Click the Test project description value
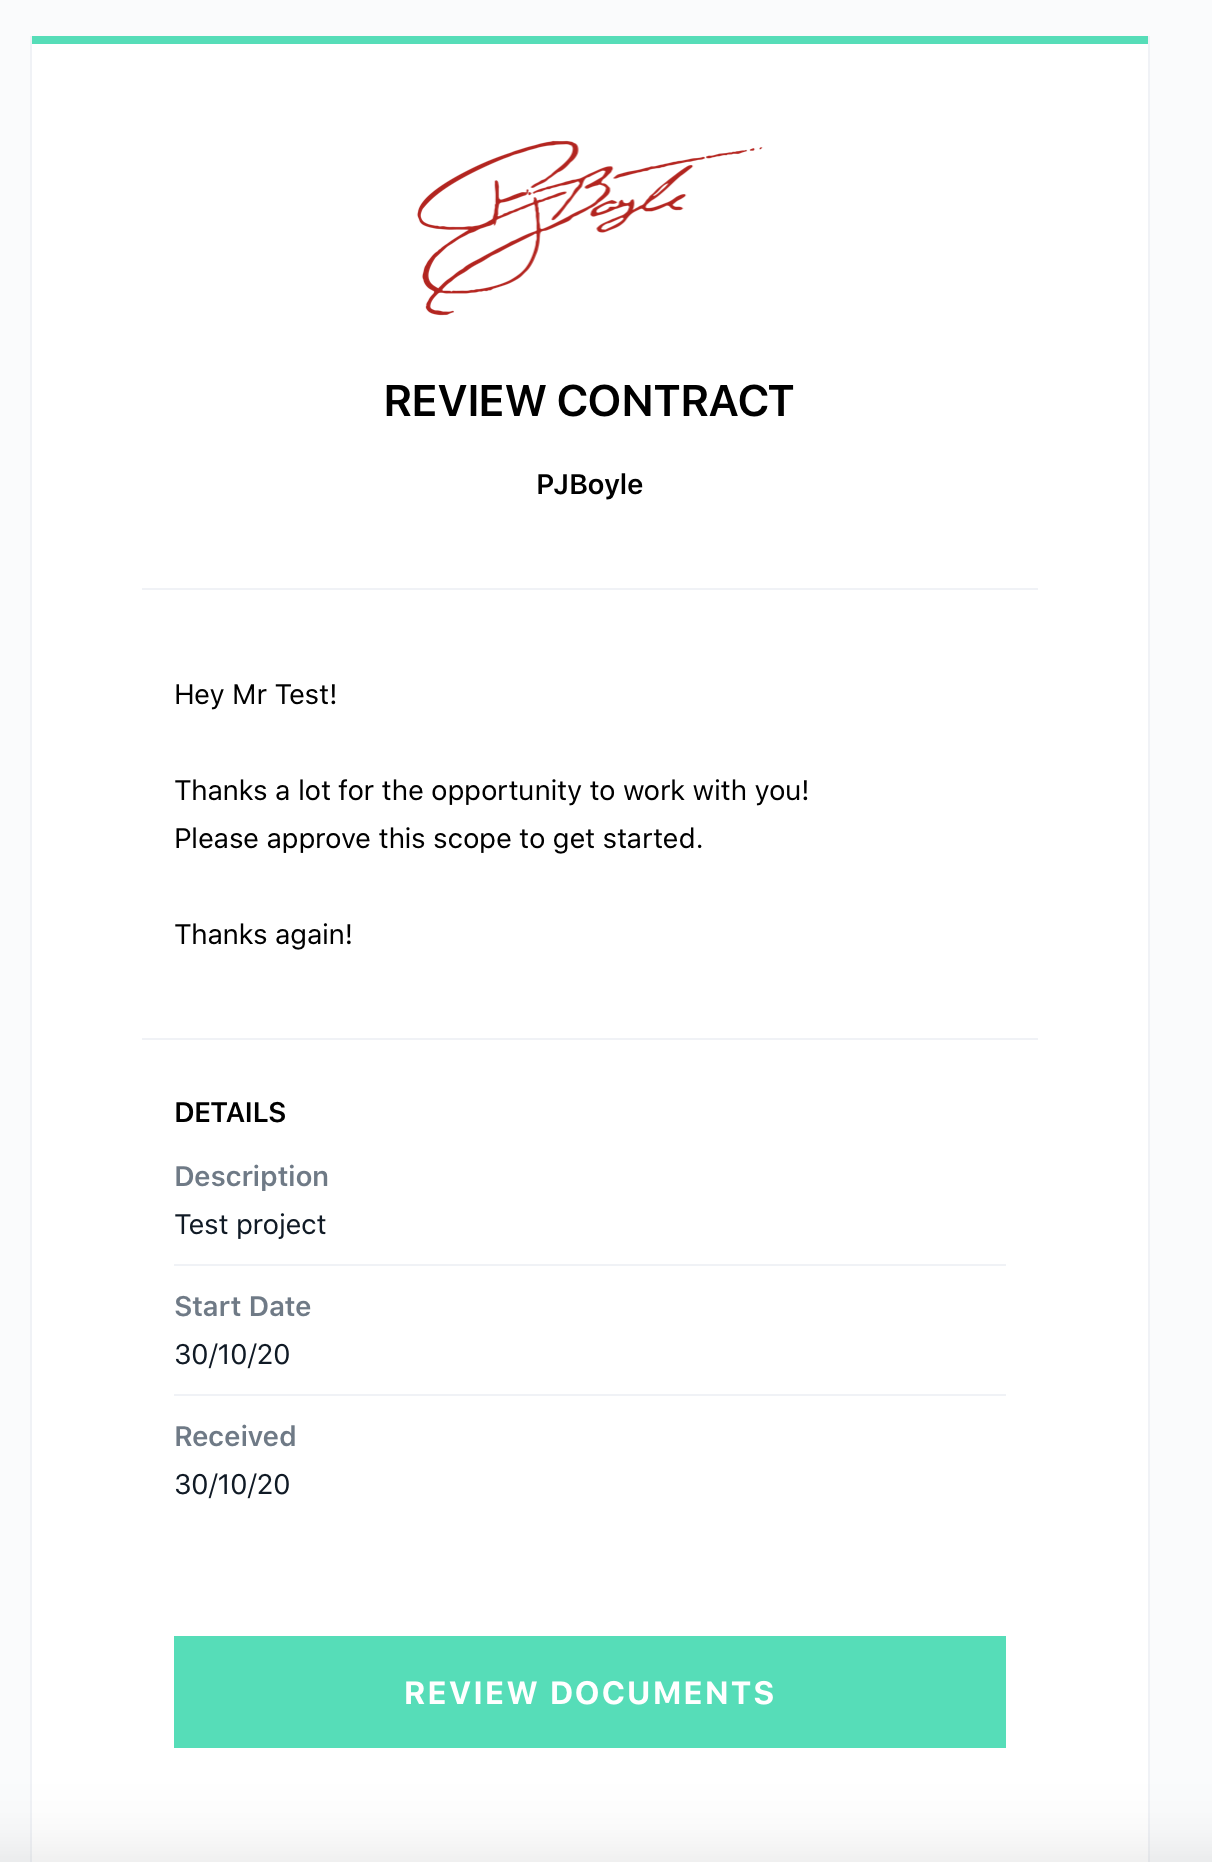The height and width of the screenshot is (1862, 1212). (x=251, y=1225)
